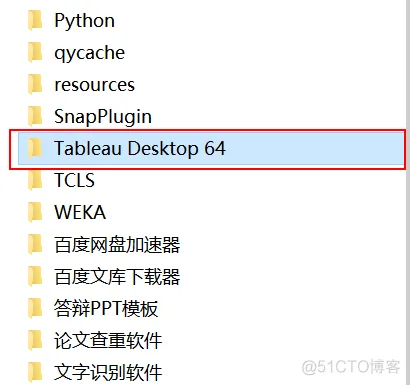Click the 百度文库下载器 folder icon

pos(35,276)
